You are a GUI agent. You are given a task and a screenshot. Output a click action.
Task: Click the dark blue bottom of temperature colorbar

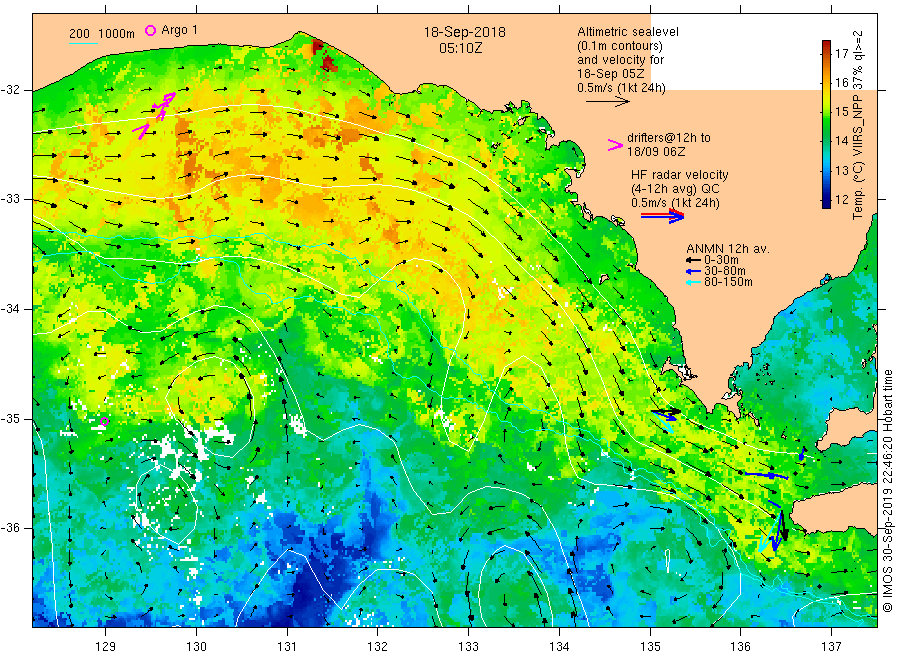pyautogui.click(x=827, y=201)
